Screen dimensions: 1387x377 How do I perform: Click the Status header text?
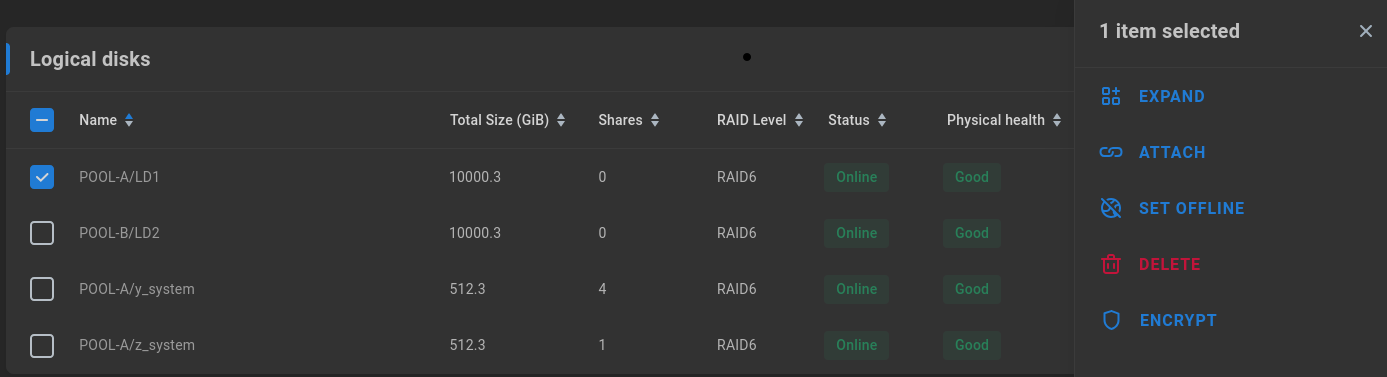pyautogui.click(x=849, y=120)
